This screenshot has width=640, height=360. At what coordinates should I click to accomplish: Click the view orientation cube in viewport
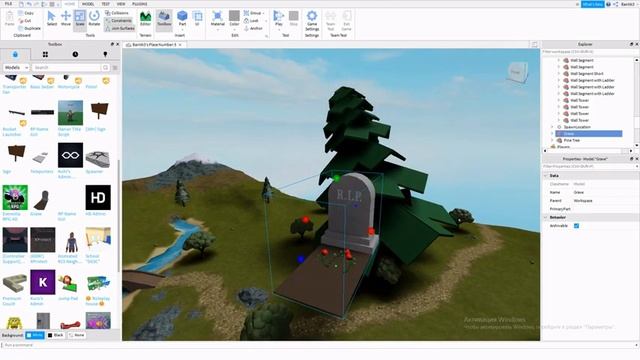coord(517,73)
